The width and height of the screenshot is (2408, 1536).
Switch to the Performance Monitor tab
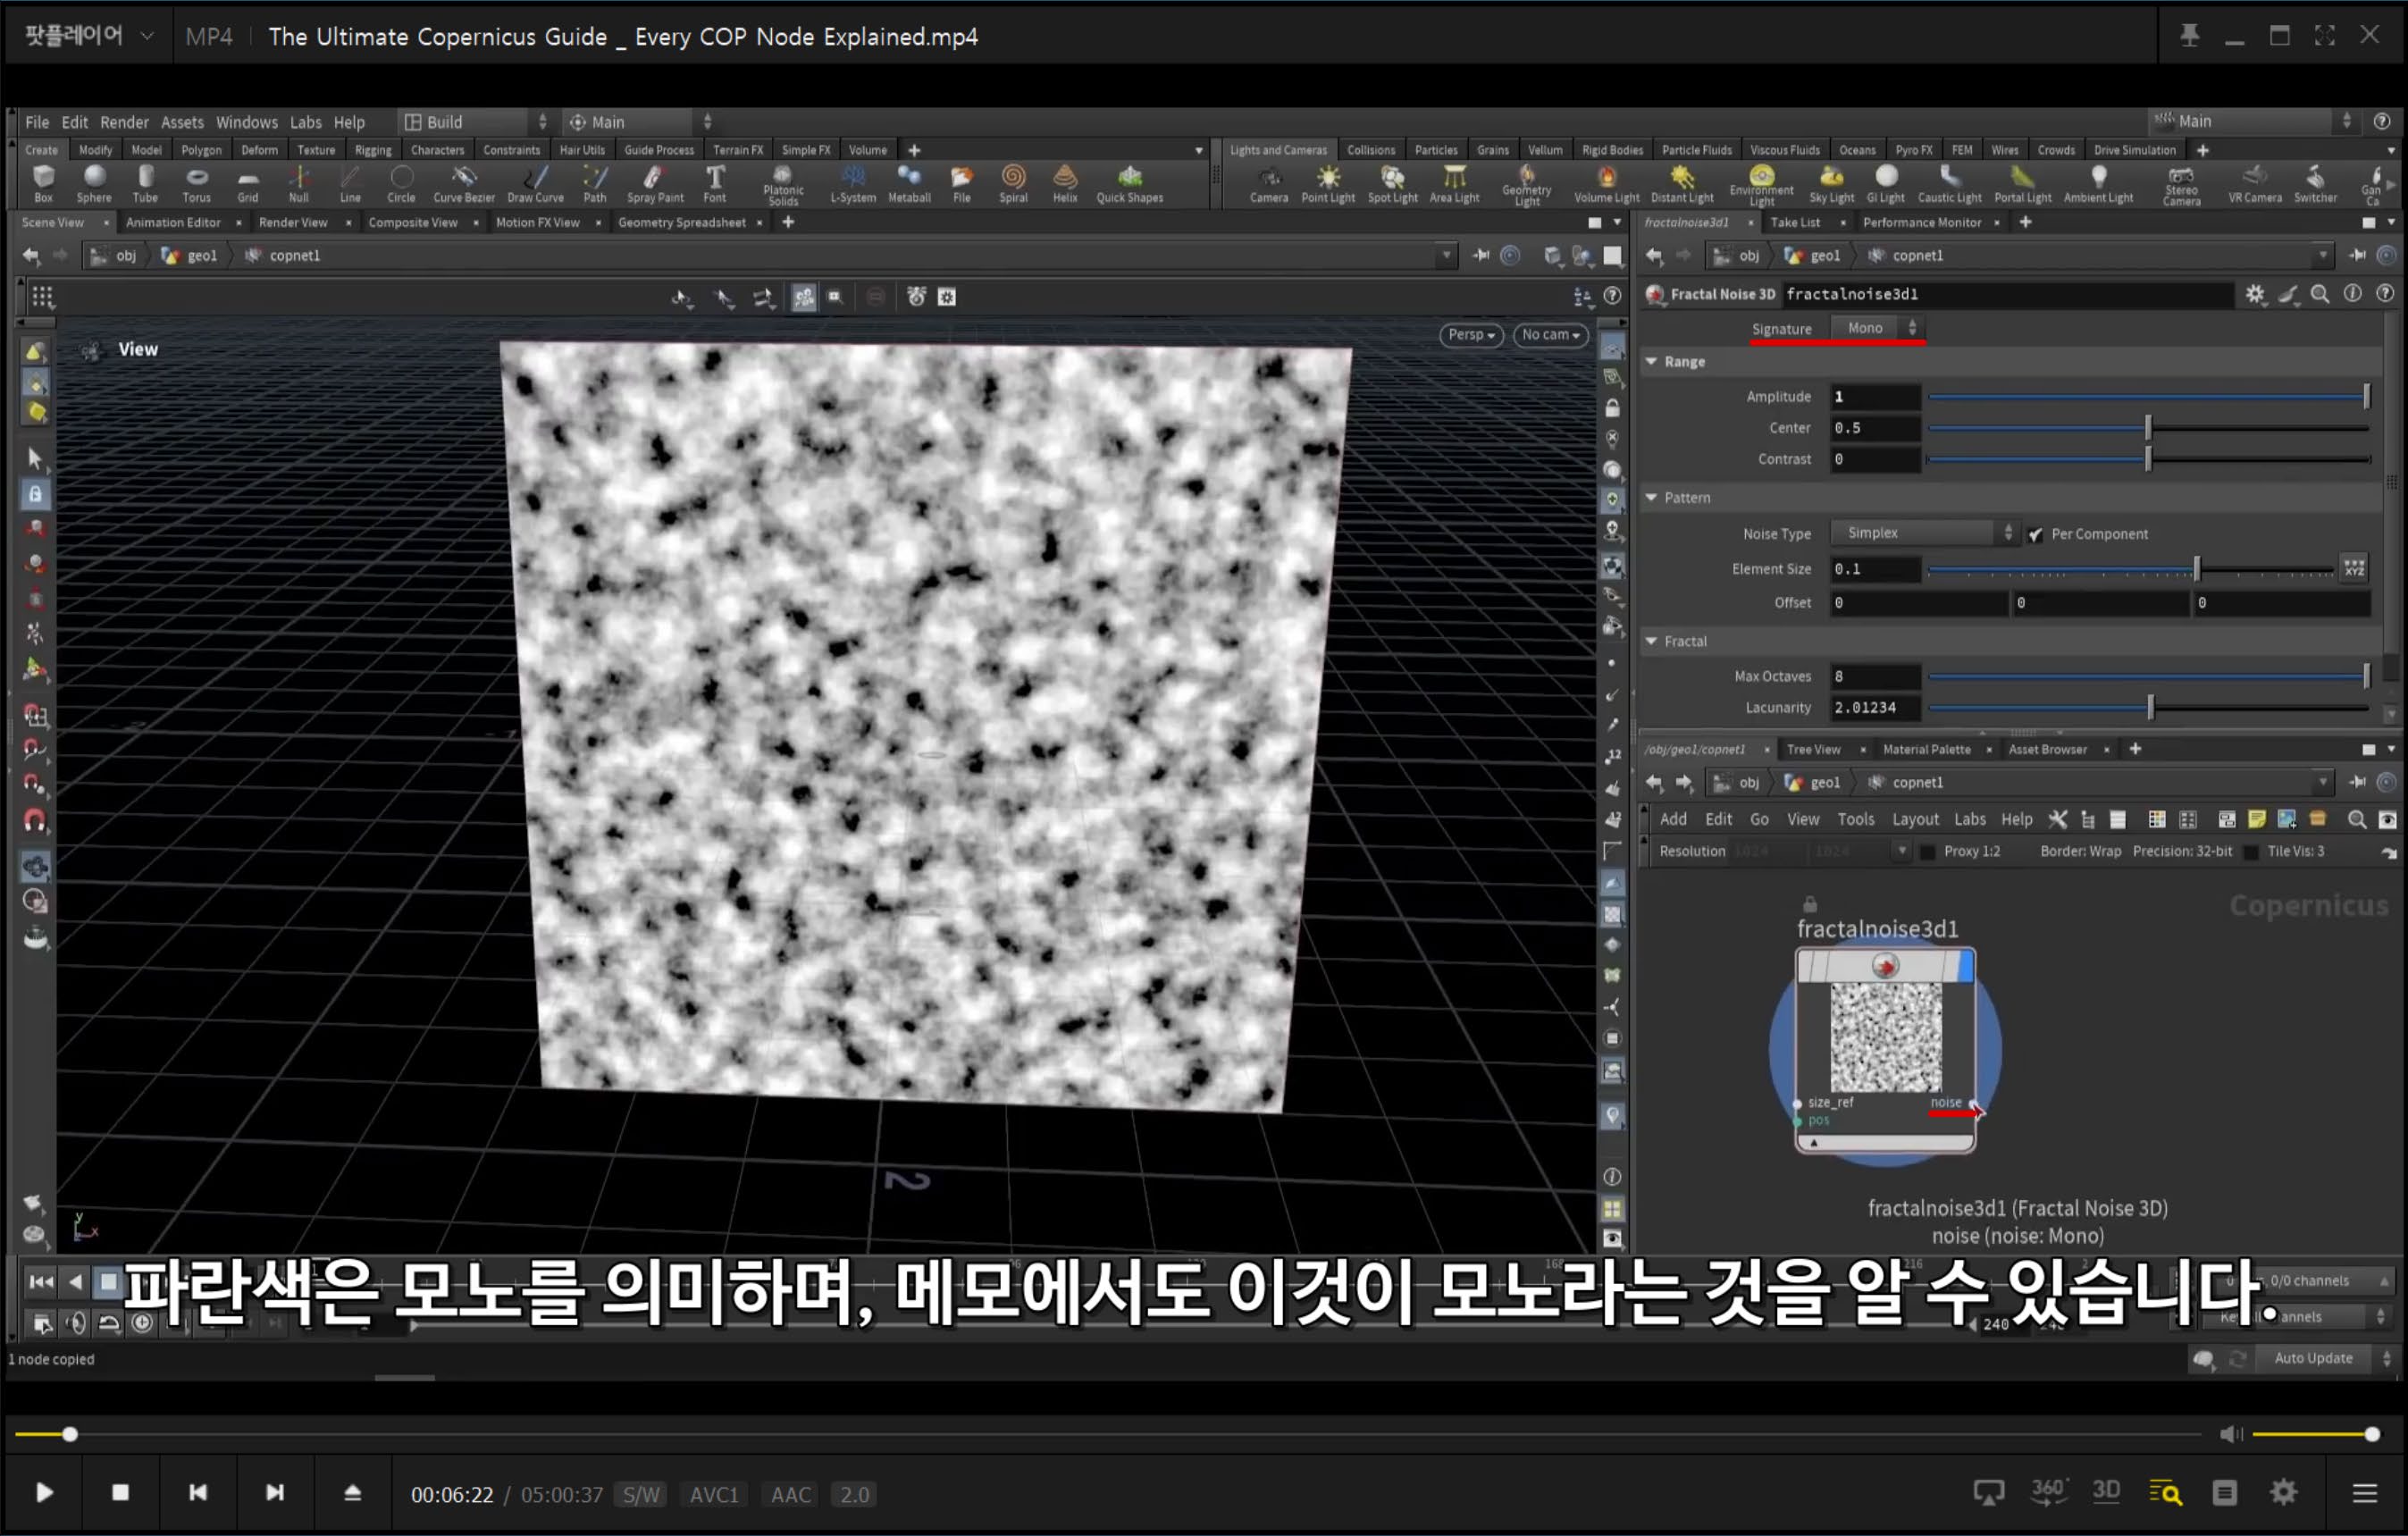[1921, 222]
